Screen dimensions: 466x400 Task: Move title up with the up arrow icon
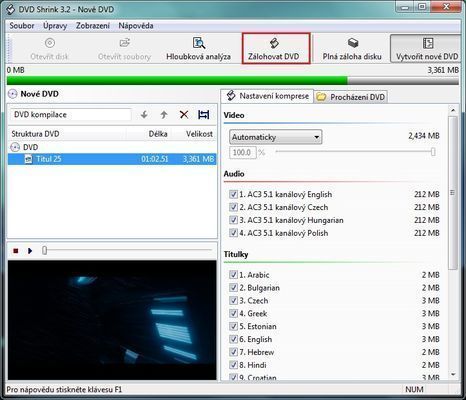point(163,115)
